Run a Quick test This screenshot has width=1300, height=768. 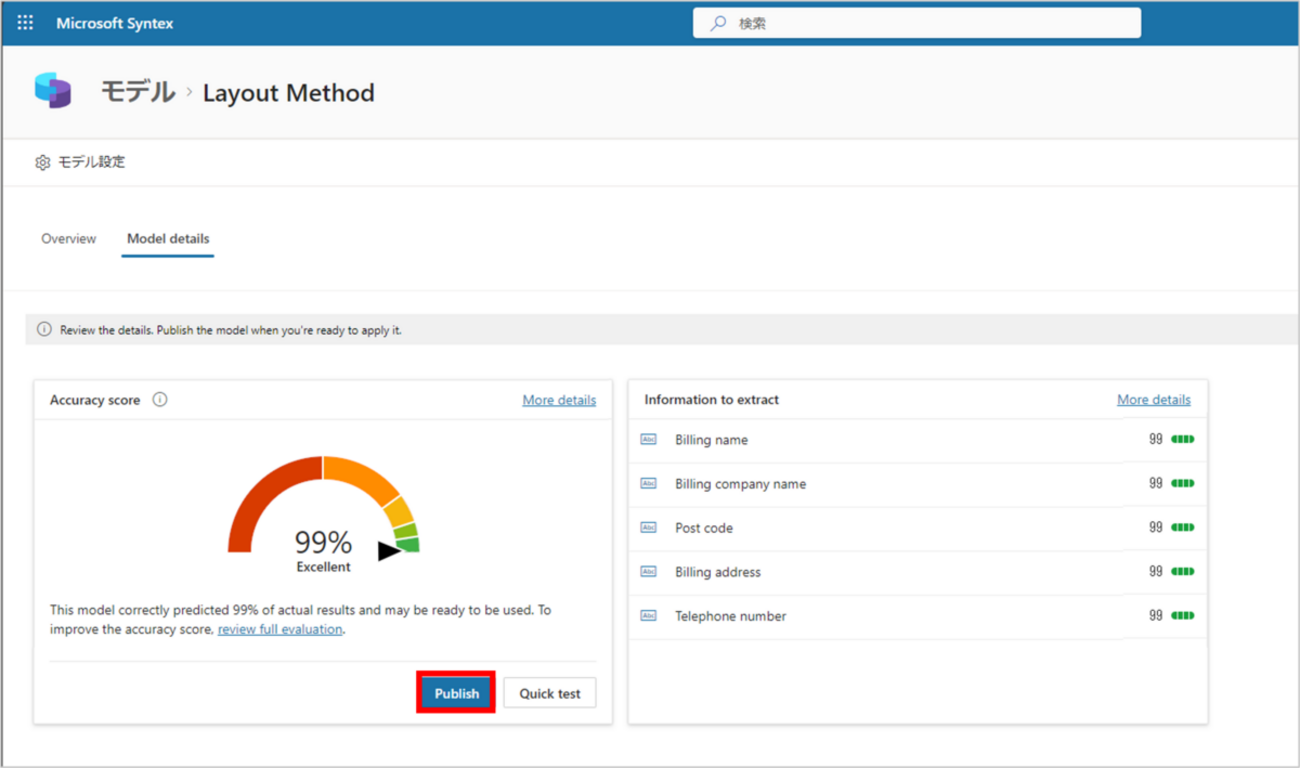pyautogui.click(x=549, y=693)
